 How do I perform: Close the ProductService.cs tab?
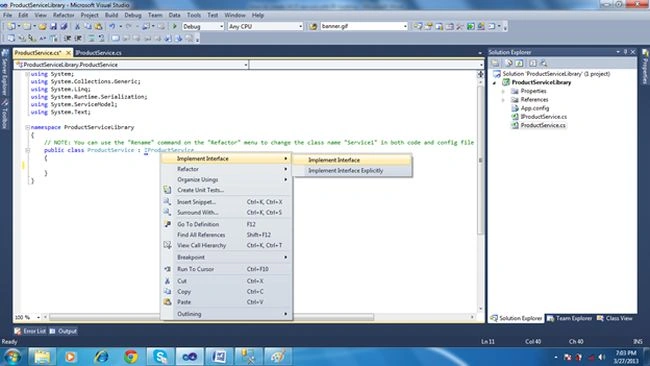point(68,53)
